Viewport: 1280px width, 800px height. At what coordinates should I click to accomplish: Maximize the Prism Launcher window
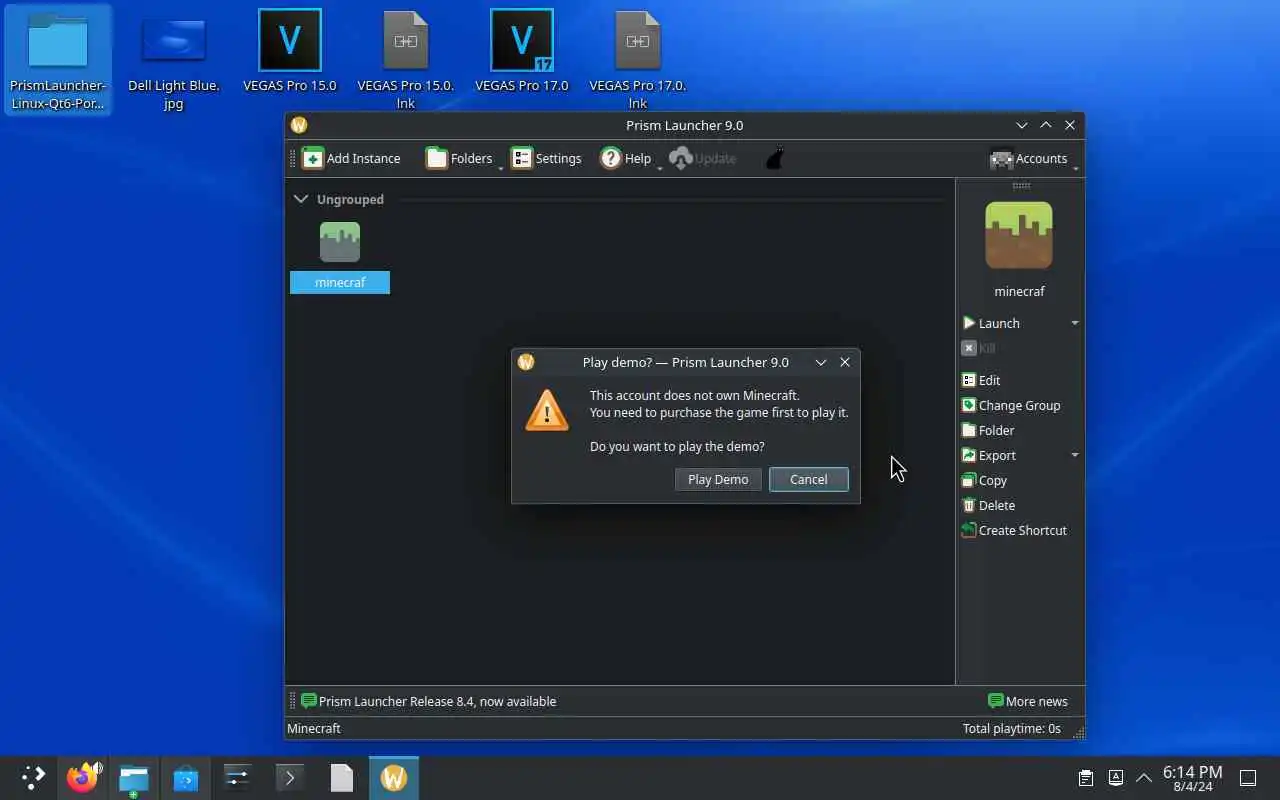tap(1045, 125)
